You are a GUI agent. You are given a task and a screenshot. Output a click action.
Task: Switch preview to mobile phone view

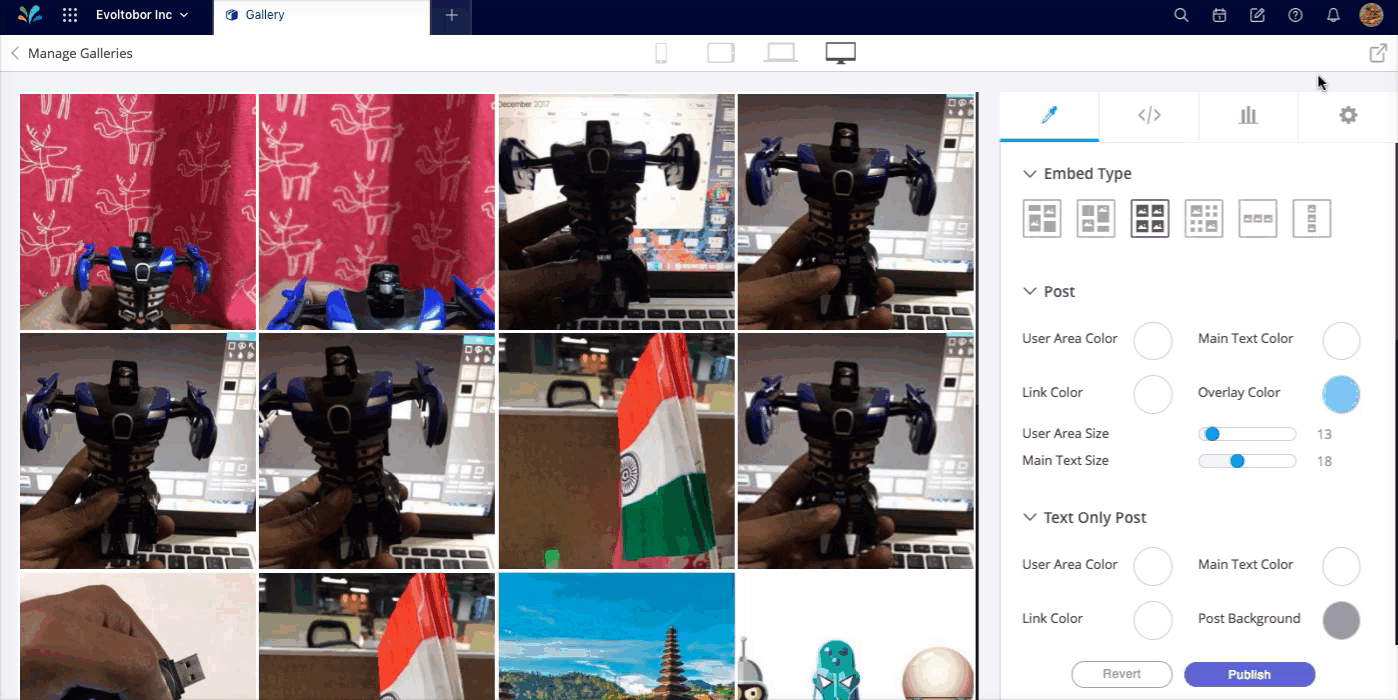[661, 53]
